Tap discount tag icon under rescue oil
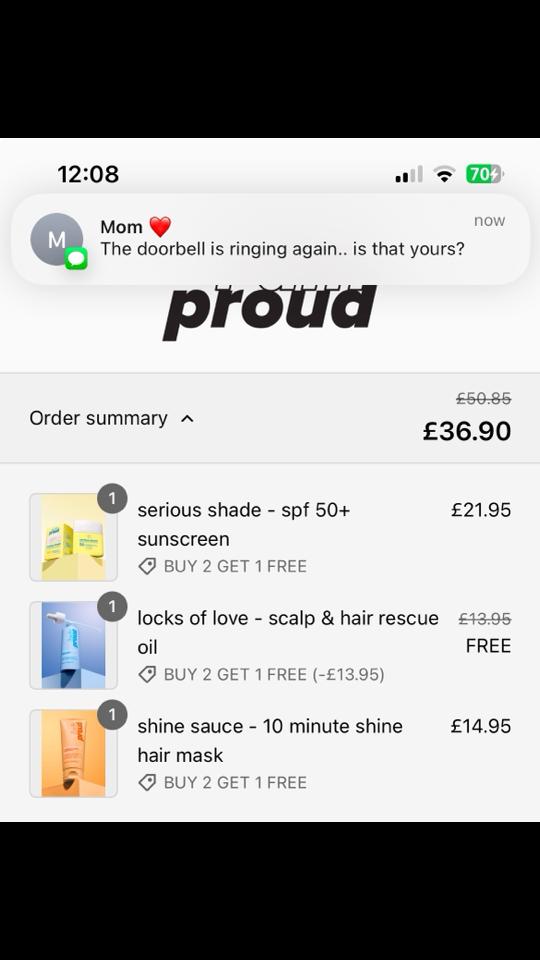Viewport: 540px width, 960px height. tap(147, 675)
